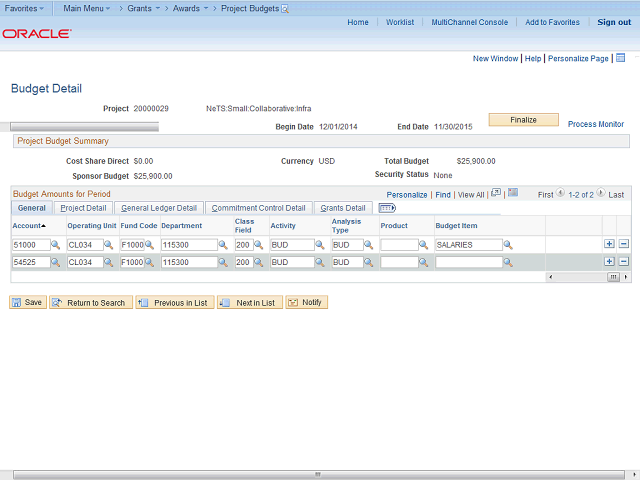Viewport: 640px width, 480px height.
Task: Click lookup icon beside SALARIES budget item
Action: pyautogui.click(x=508, y=245)
